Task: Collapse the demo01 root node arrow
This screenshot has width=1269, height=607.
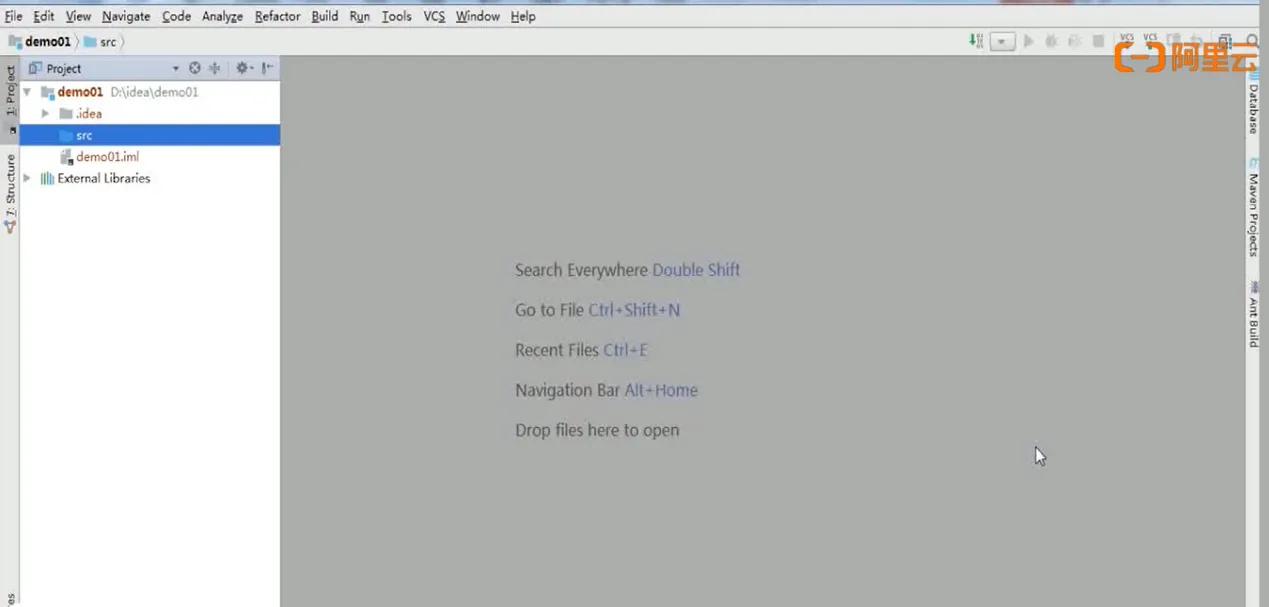Action: [x=27, y=92]
